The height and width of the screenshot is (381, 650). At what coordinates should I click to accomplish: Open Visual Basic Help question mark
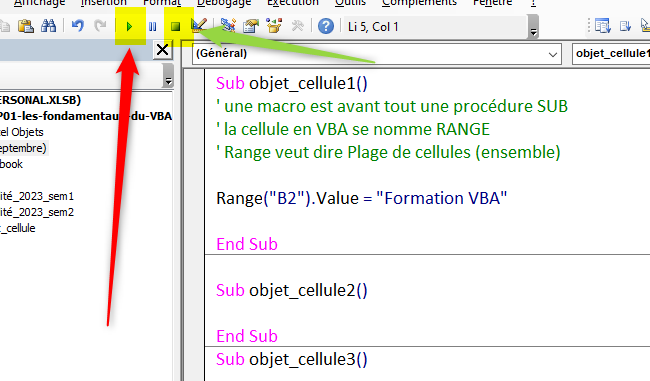click(326, 27)
